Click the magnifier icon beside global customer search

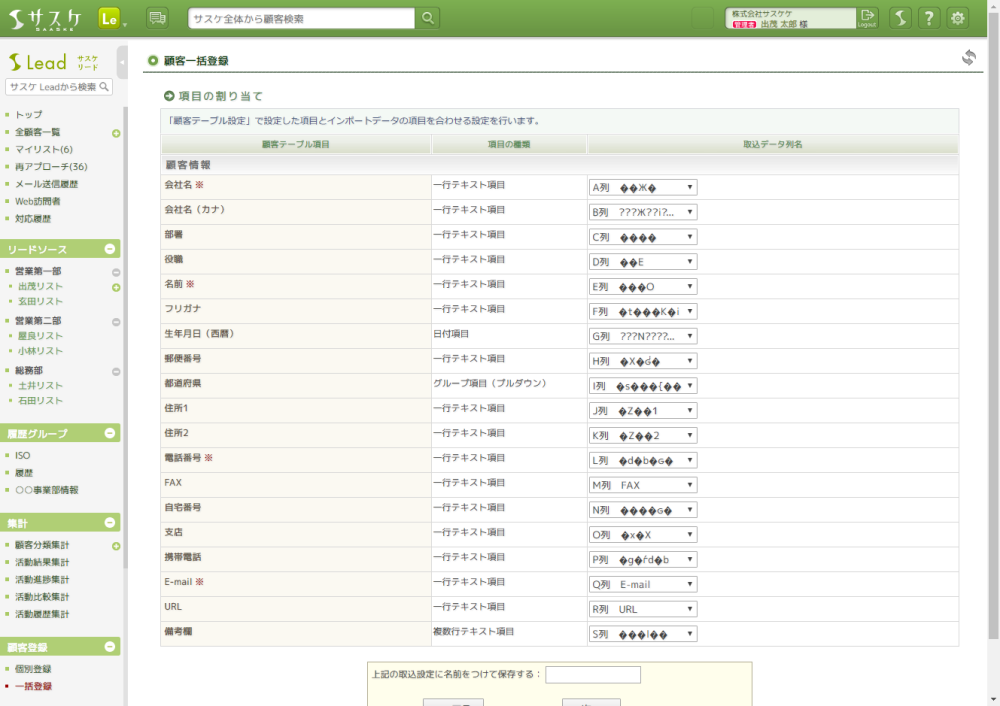click(x=427, y=18)
